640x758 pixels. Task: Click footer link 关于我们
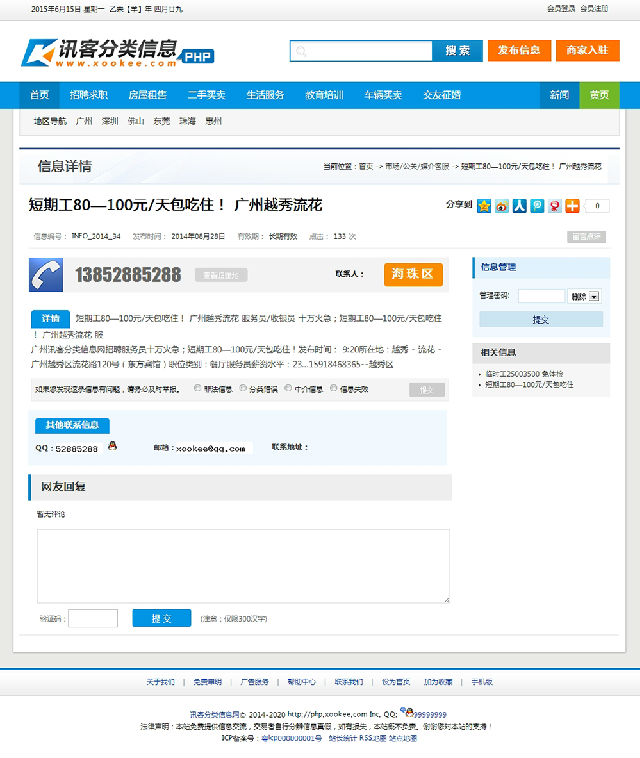(160, 682)
